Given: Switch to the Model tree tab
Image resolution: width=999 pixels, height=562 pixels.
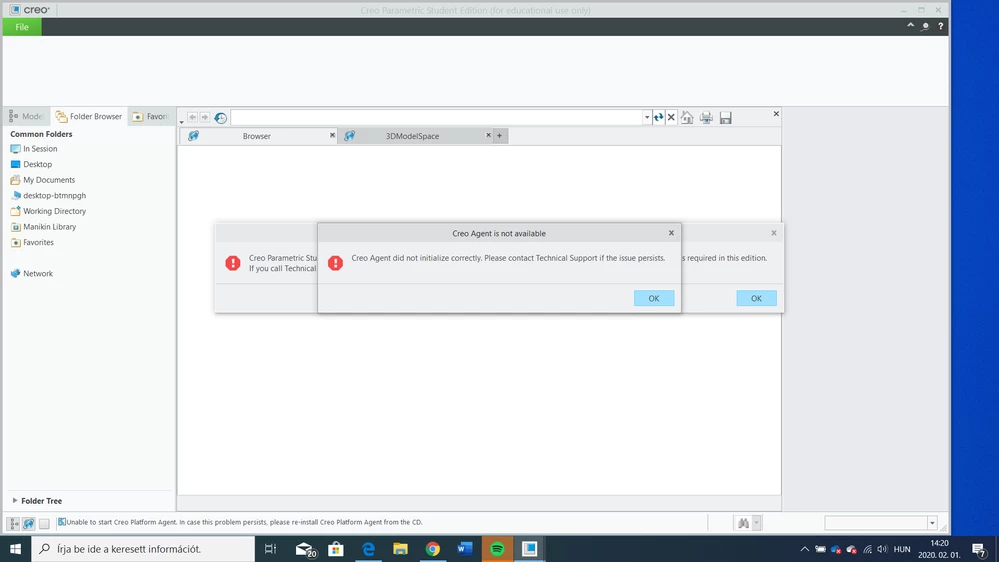Looking at the screenshot, I should [26, 116].
